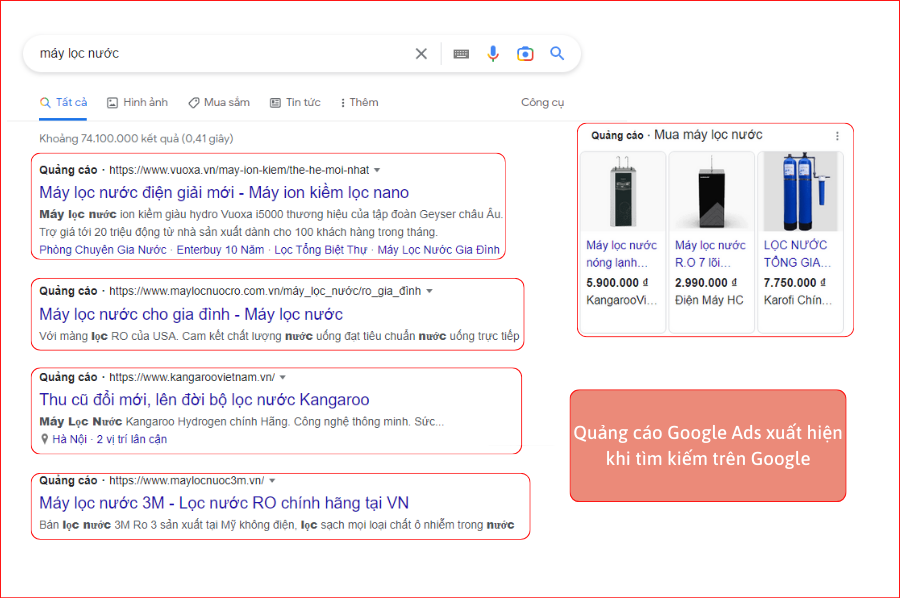Expand dropdown arrow next to maylocnuoc3m.vn URL

272,481
